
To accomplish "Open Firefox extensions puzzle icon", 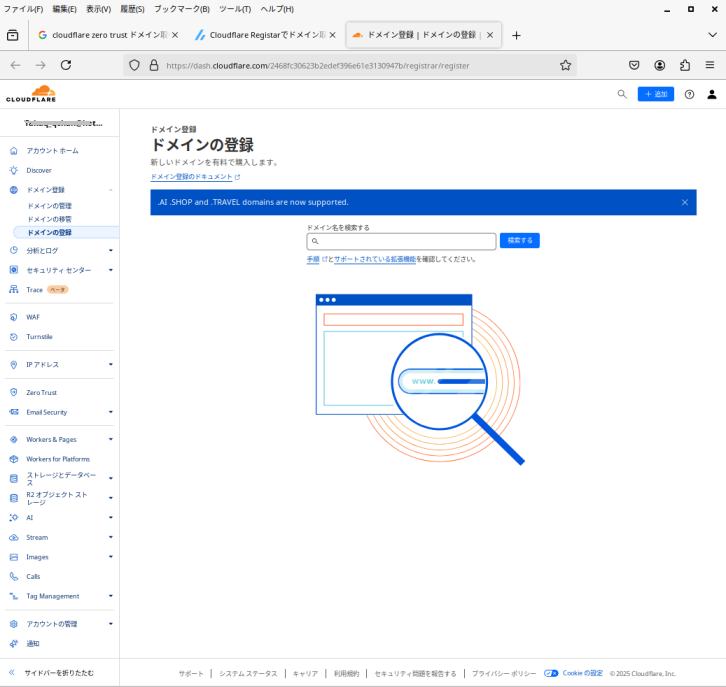I will [x=685, y=65].
